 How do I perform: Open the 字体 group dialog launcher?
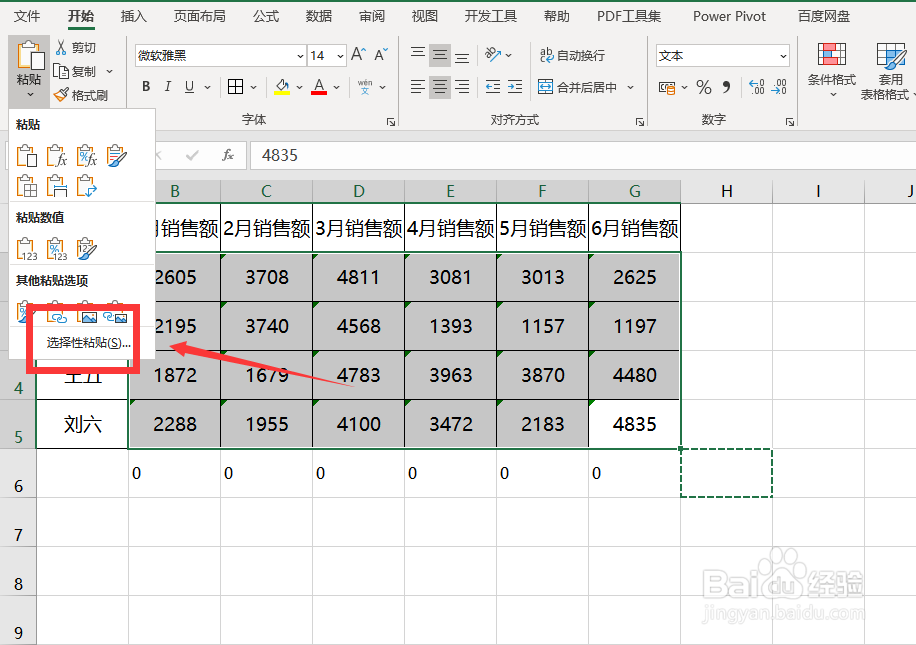point(391,122)
